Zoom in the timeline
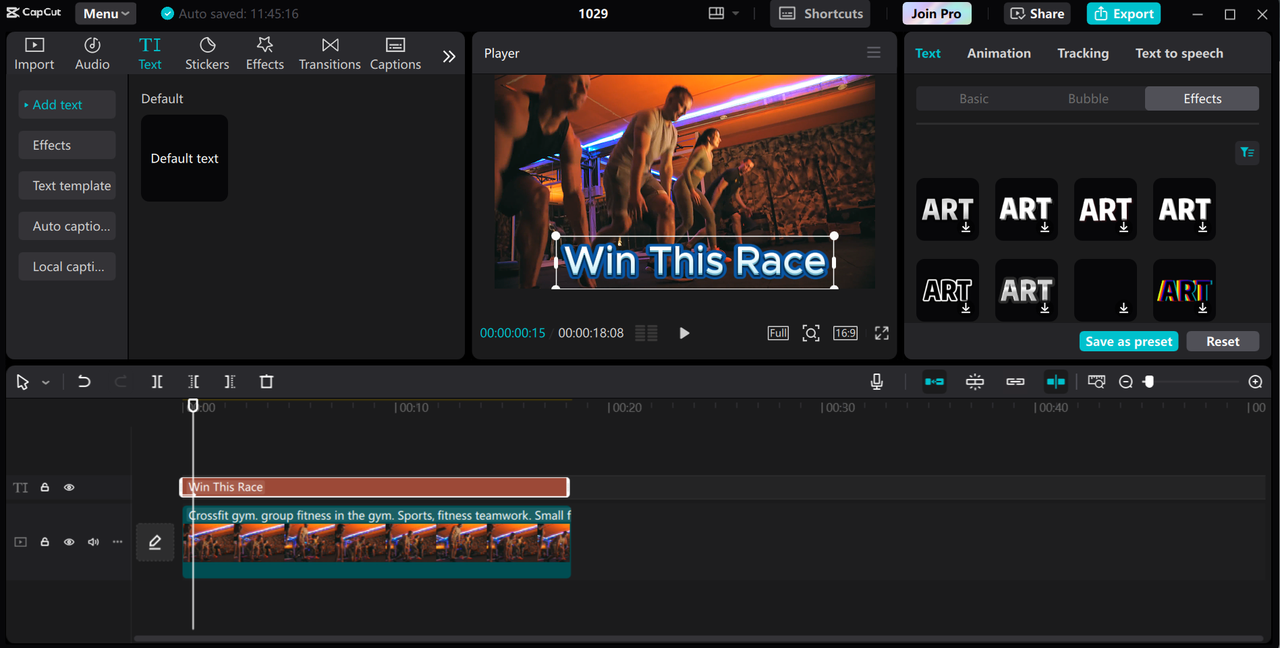1280x648 pixels. pos(1256,382)
